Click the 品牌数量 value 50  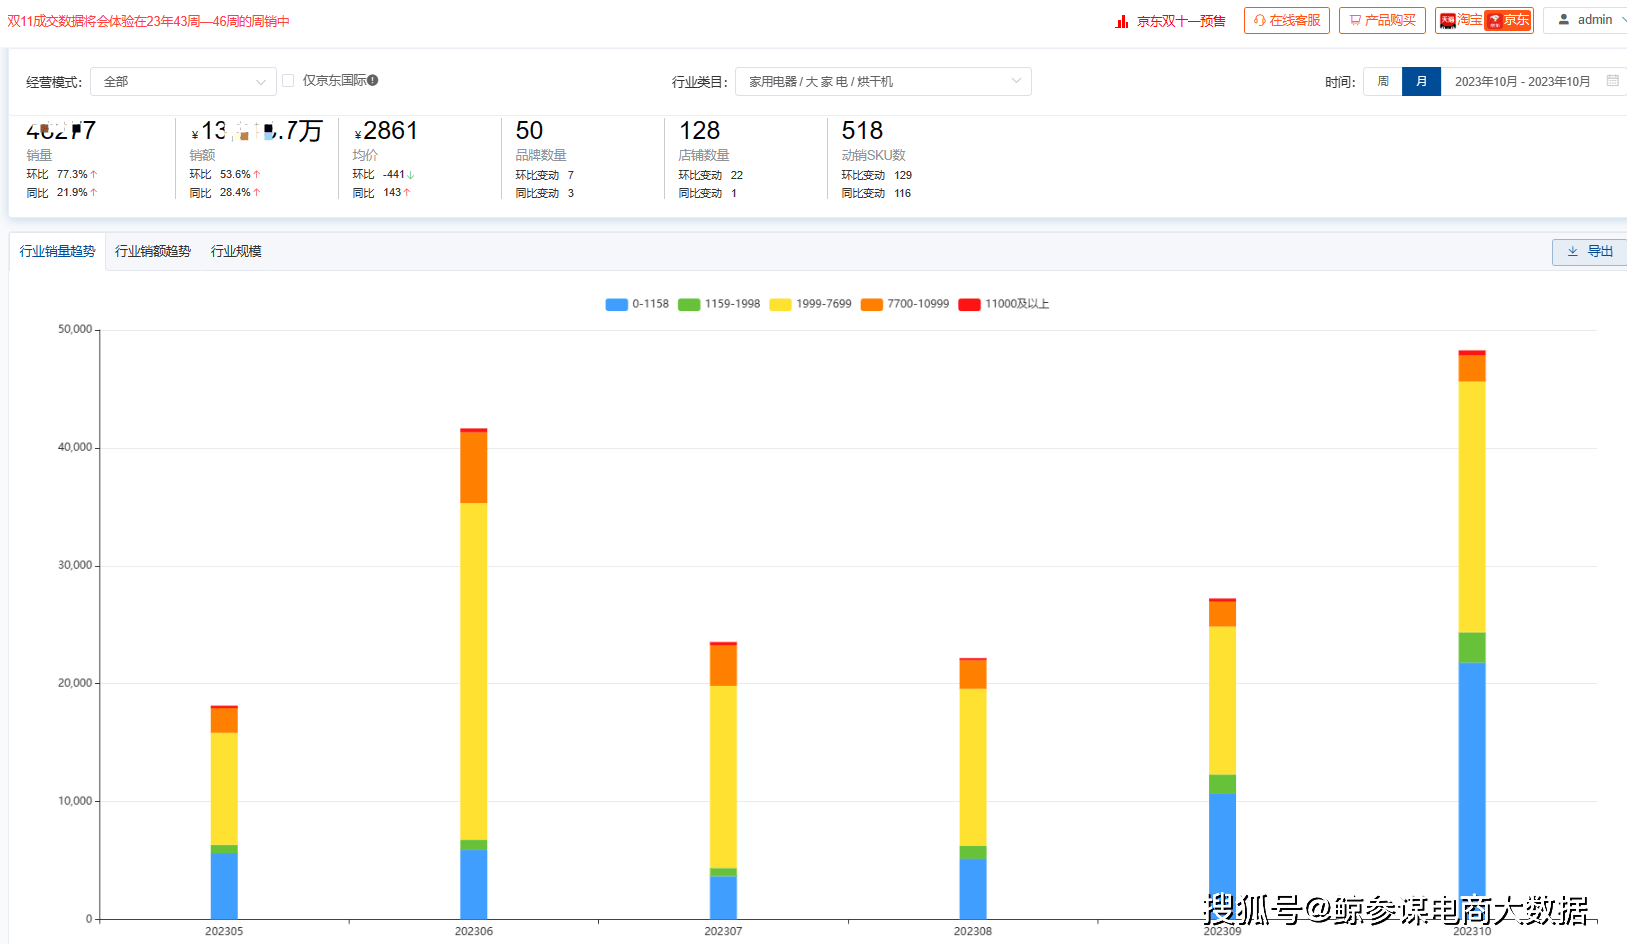click(x=529, y=131)
